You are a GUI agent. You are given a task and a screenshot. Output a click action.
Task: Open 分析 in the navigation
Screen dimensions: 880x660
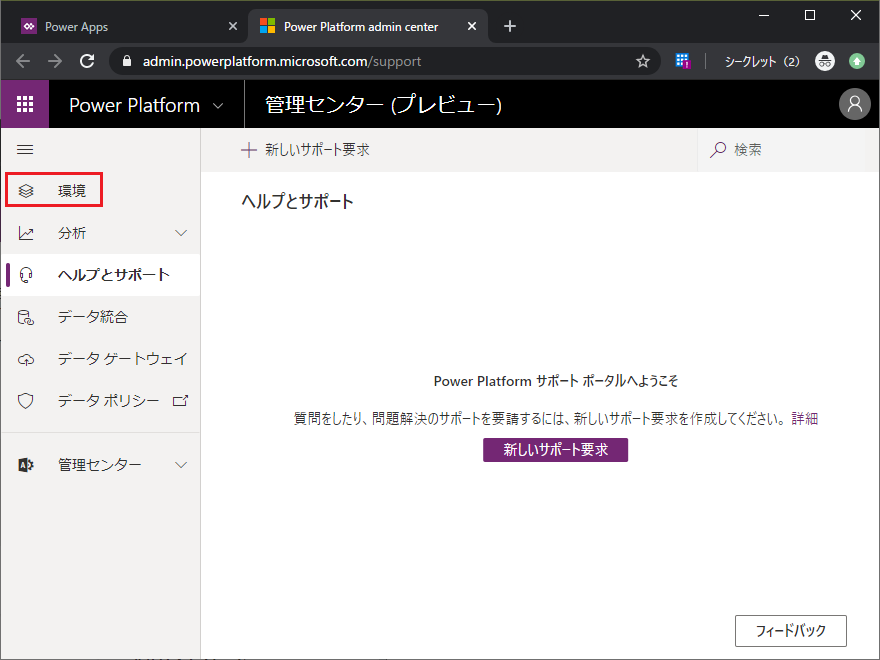pos(101,233)
